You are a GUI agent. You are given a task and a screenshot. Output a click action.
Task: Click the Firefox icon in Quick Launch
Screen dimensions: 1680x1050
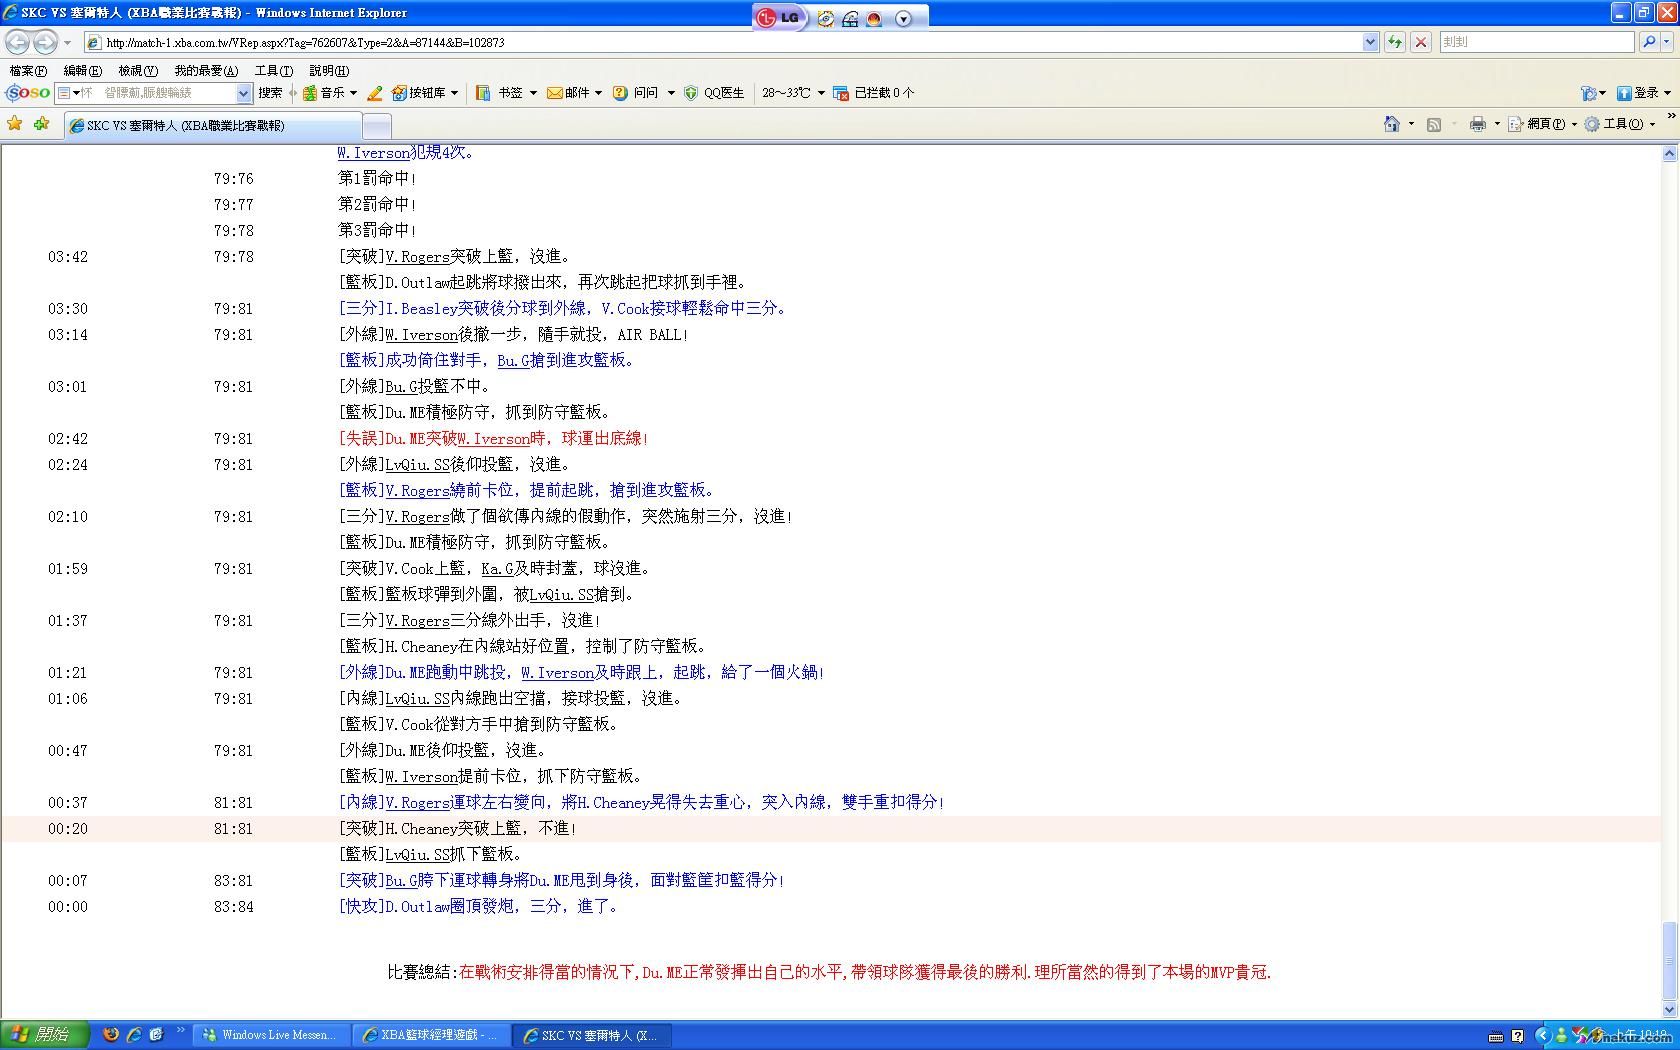111,1035
